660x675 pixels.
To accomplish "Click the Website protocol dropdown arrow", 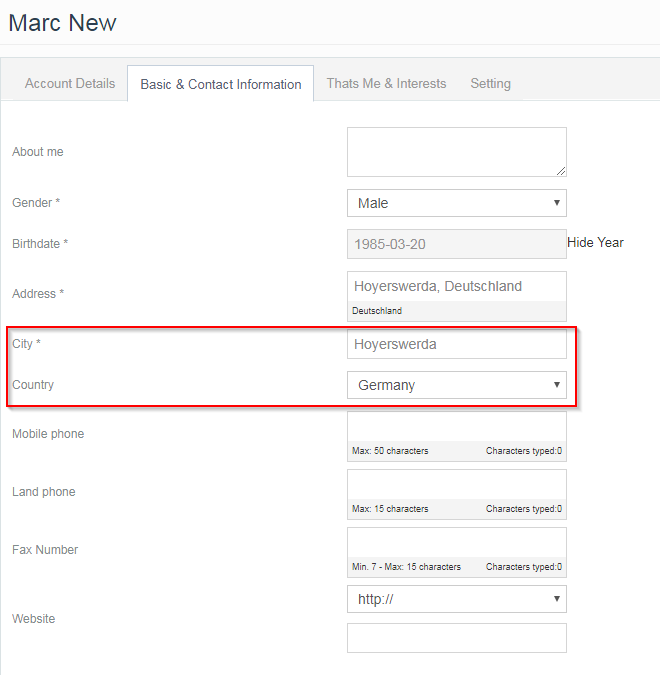I will click(x=557, y=599).
